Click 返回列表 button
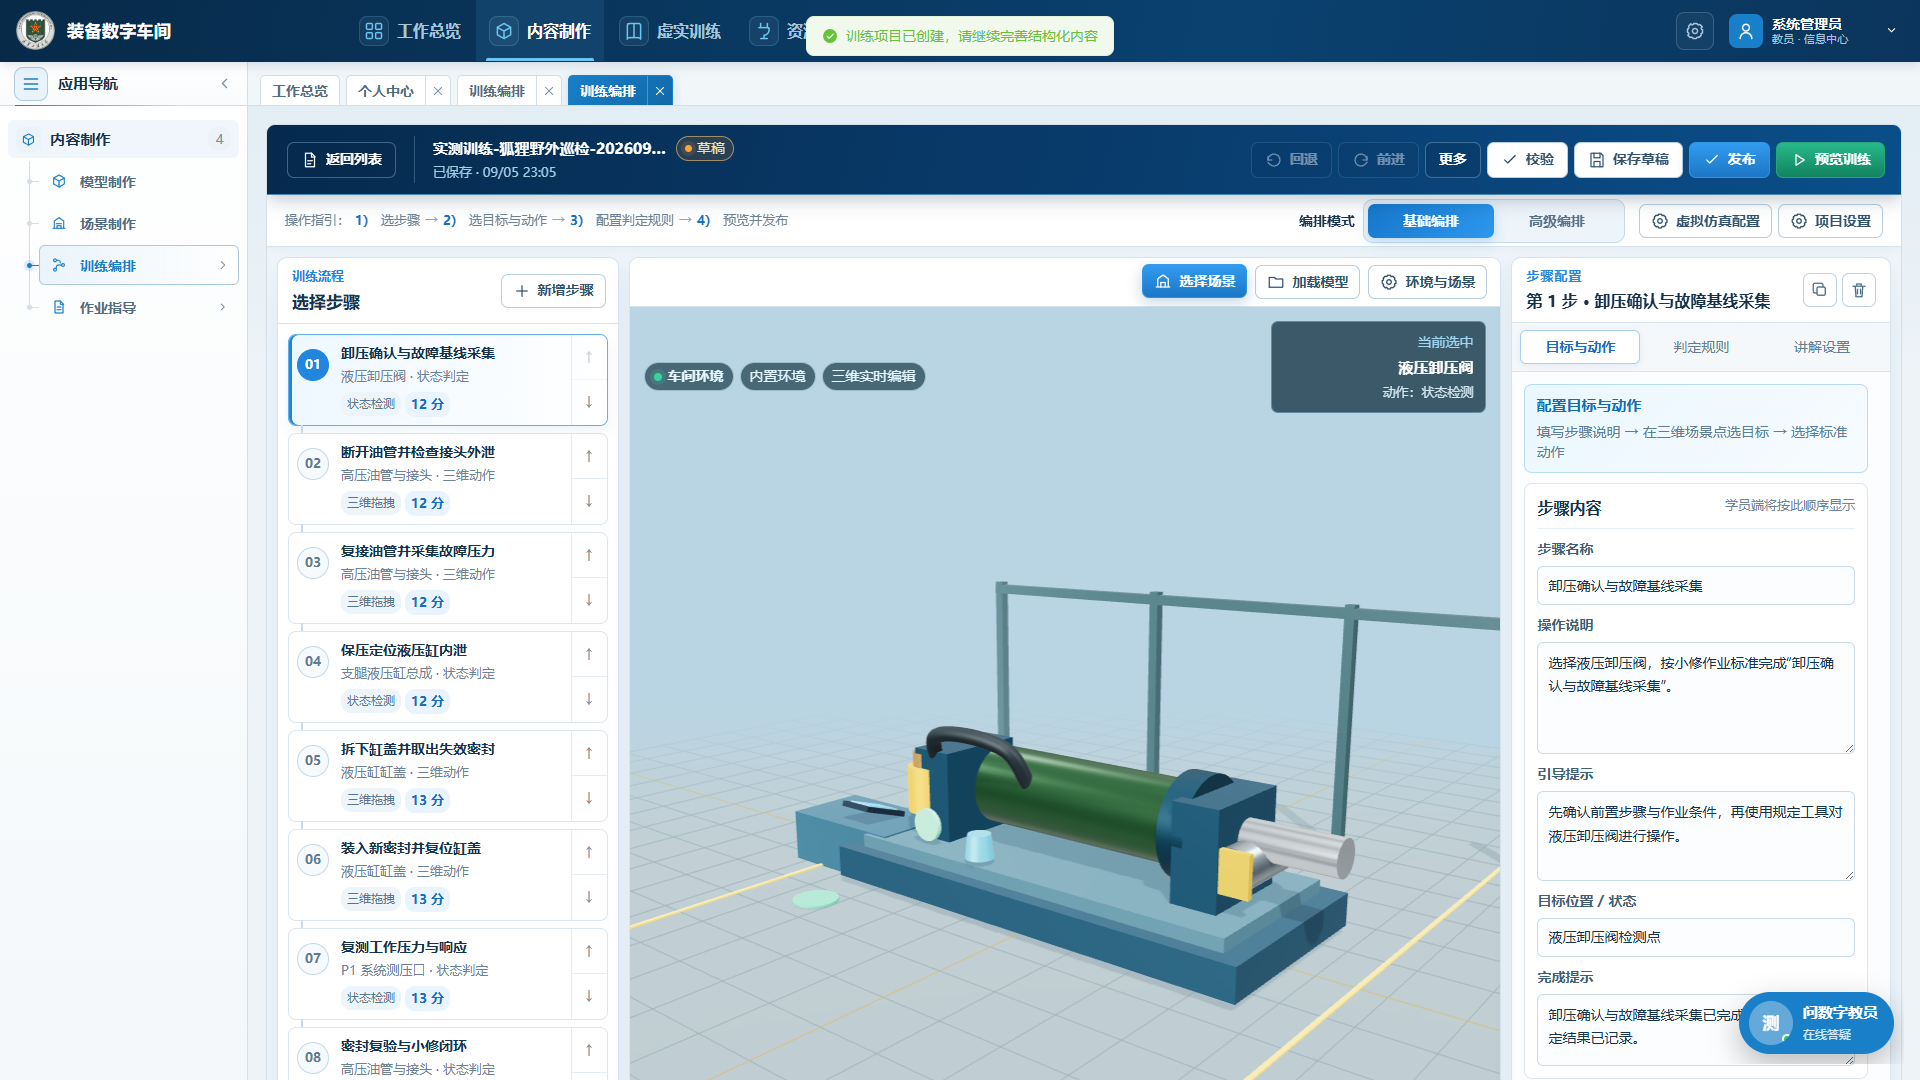Screen dimensions: 1920x1080 341,160
